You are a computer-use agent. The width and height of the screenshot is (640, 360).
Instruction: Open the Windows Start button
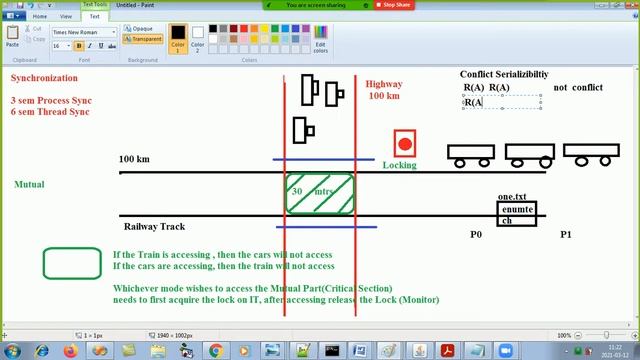12,351
